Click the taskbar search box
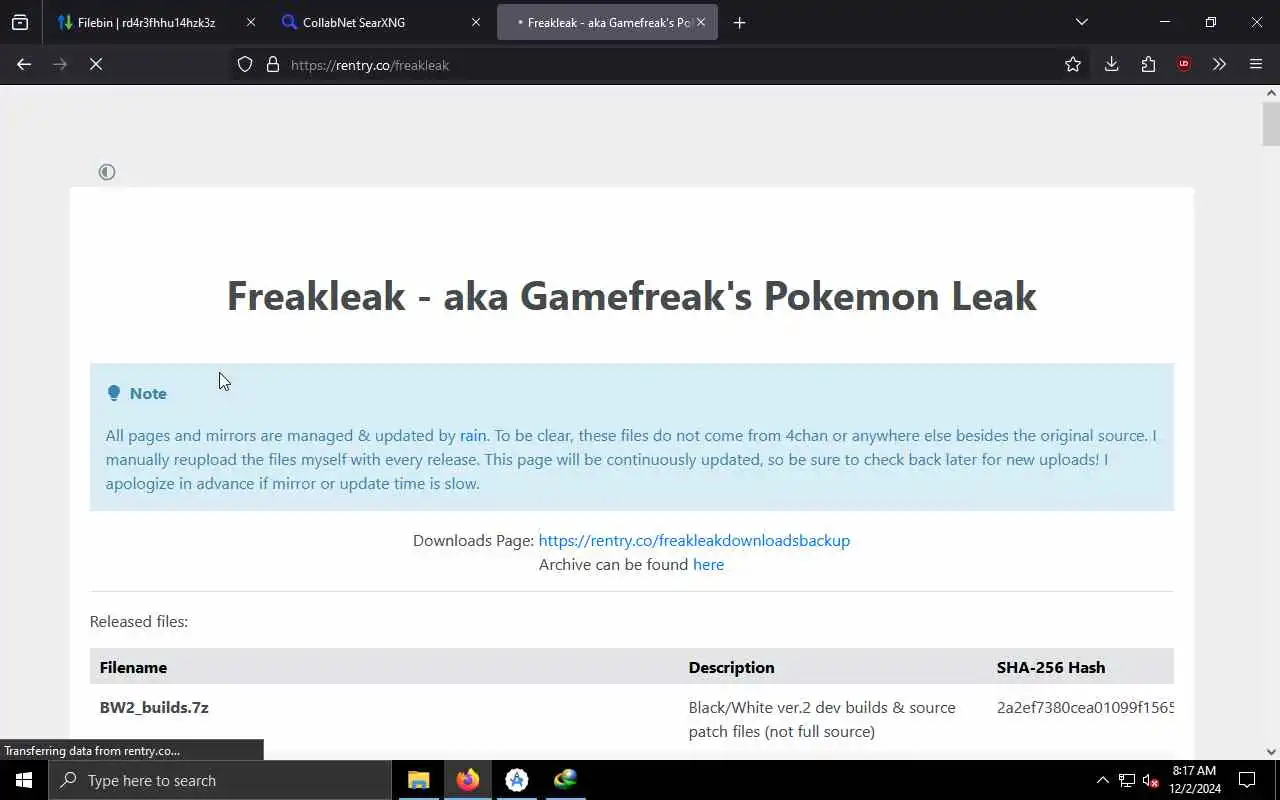This screenshot has height=800, width=1280. (220, 780)
